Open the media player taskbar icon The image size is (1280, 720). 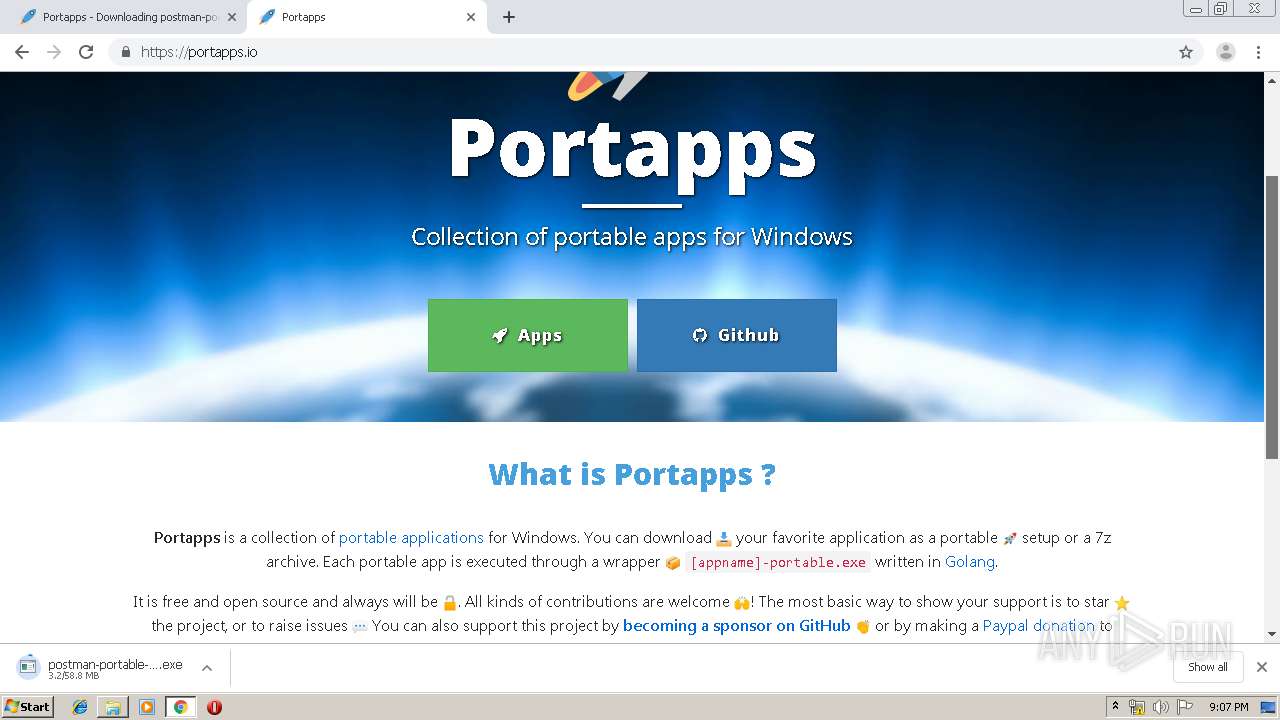(147, 707)
